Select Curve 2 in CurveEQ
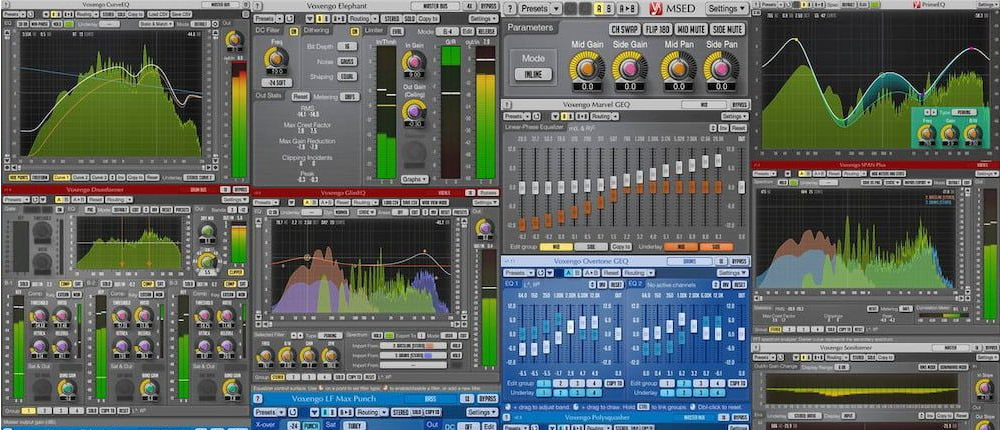Screen dimensions: 1000x430 coord(80,177)
